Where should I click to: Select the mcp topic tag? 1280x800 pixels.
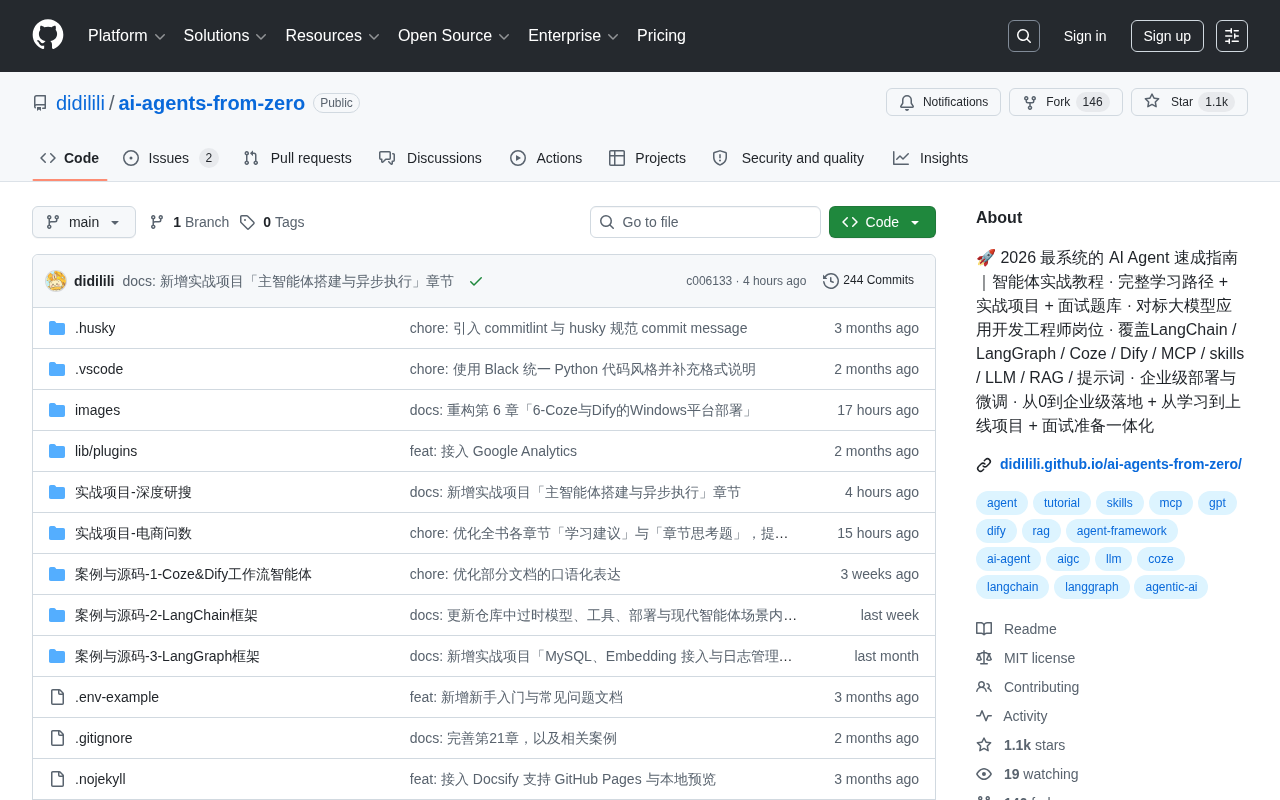[x=1171, y=503]
